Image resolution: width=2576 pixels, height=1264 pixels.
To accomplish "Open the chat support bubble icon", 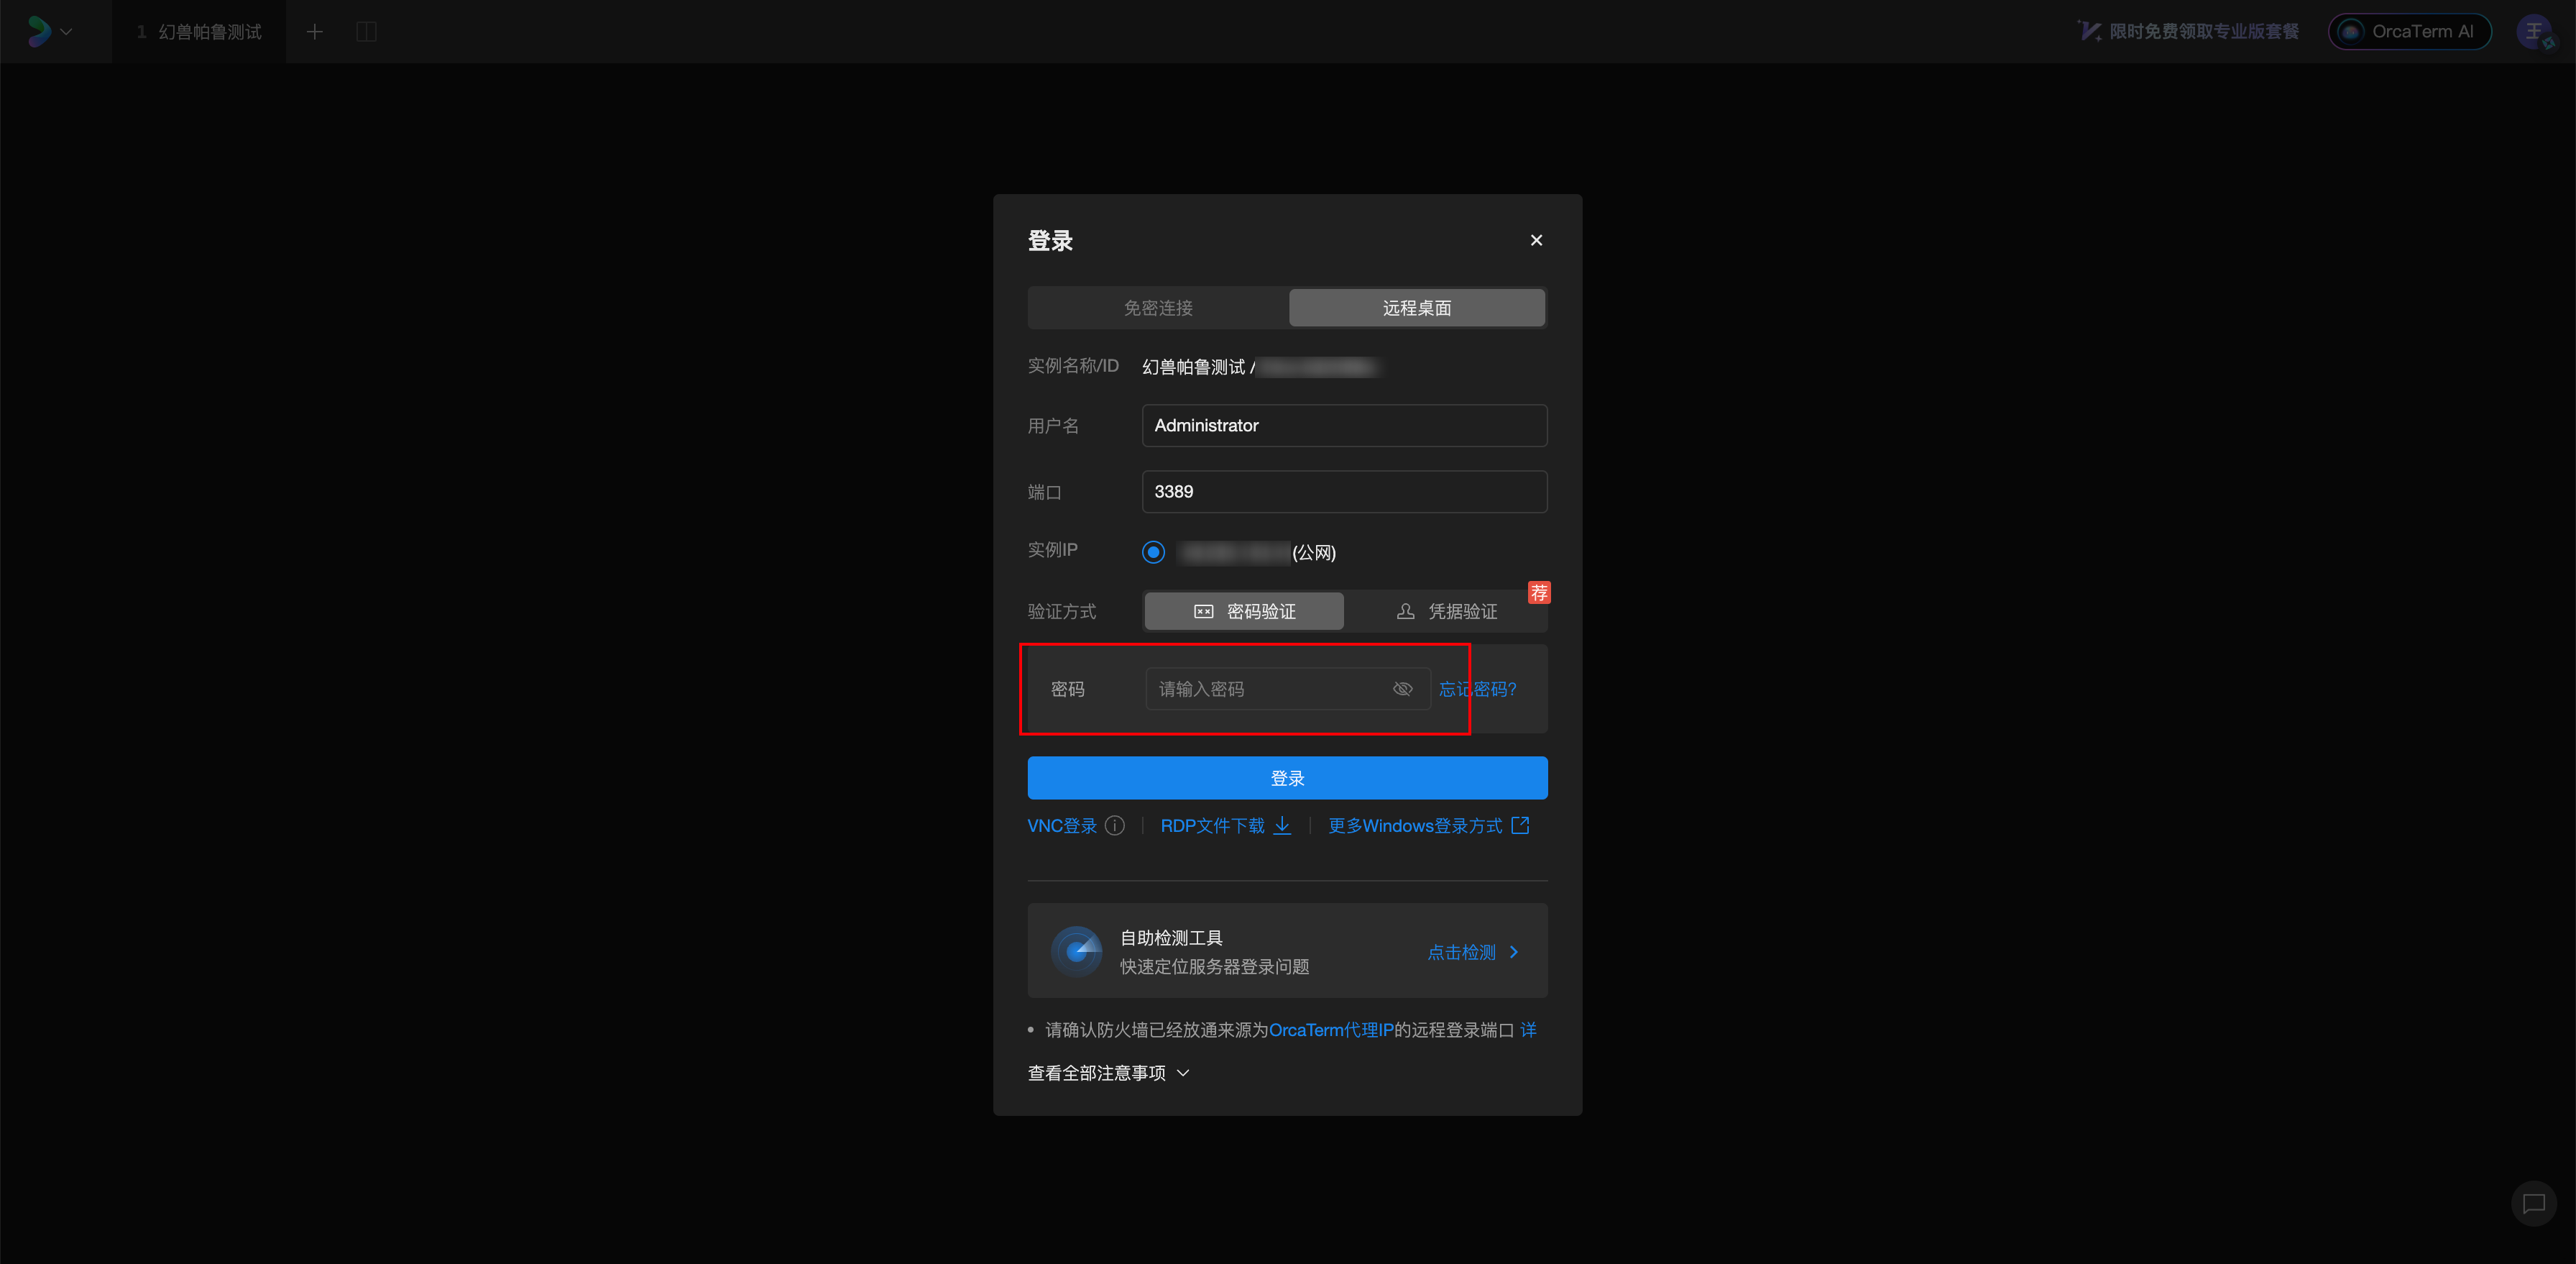I will [2533, 1203].
